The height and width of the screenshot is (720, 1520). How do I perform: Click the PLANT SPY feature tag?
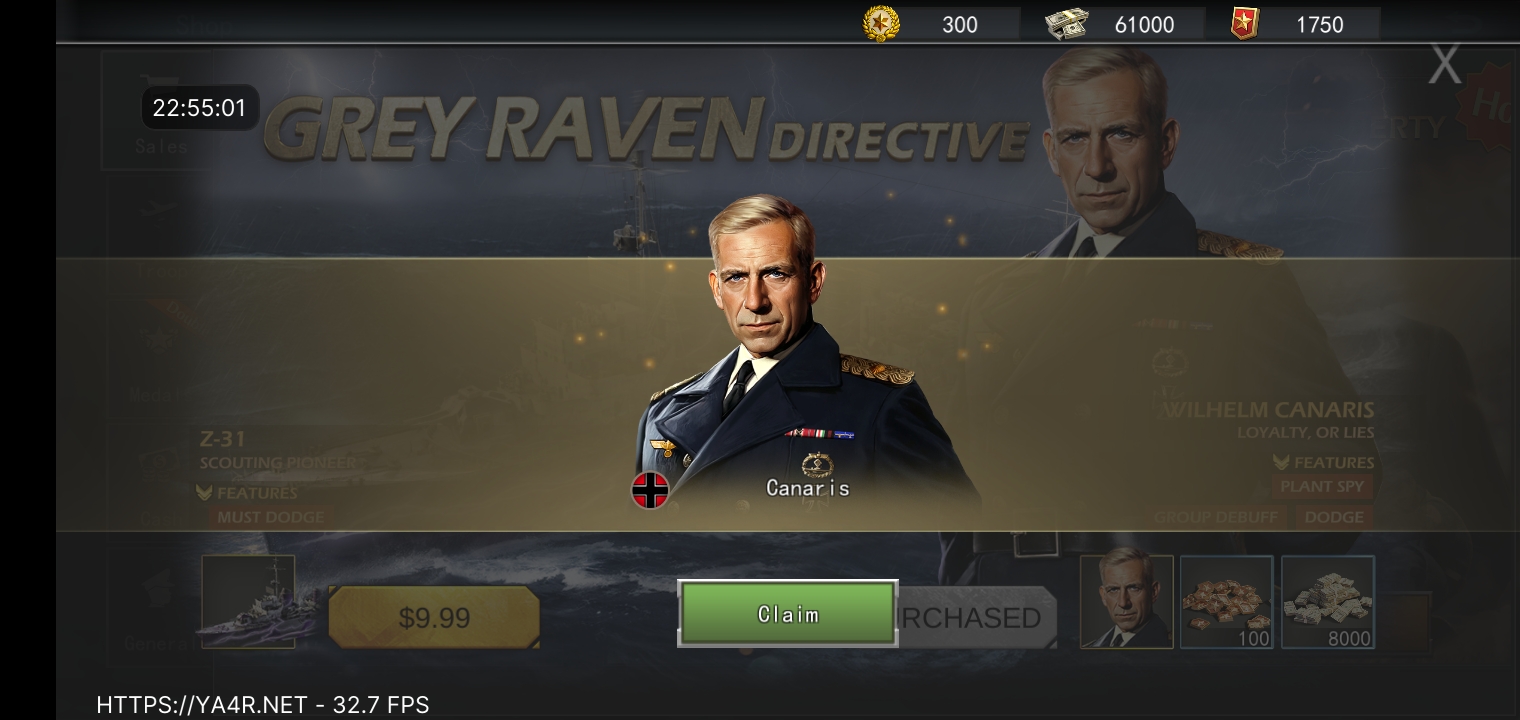coord(1322,486)
